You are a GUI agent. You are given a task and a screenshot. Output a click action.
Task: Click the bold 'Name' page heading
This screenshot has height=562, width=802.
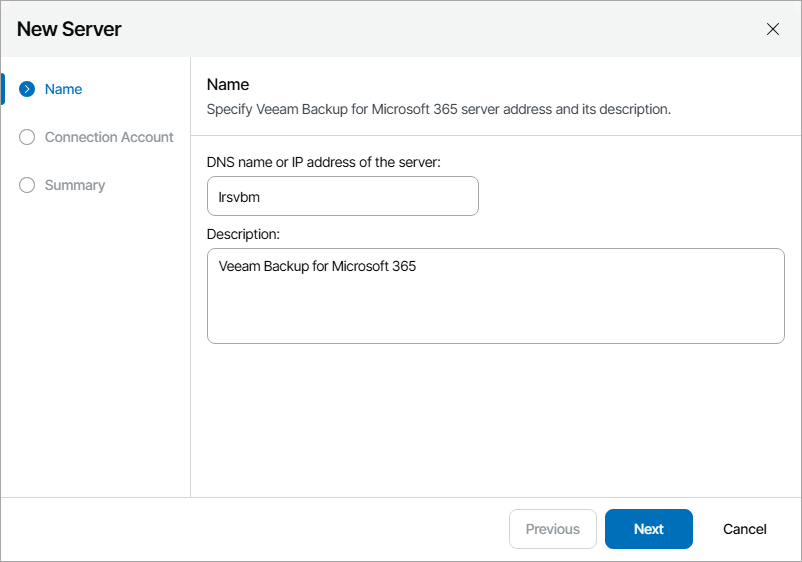[228, 85]
